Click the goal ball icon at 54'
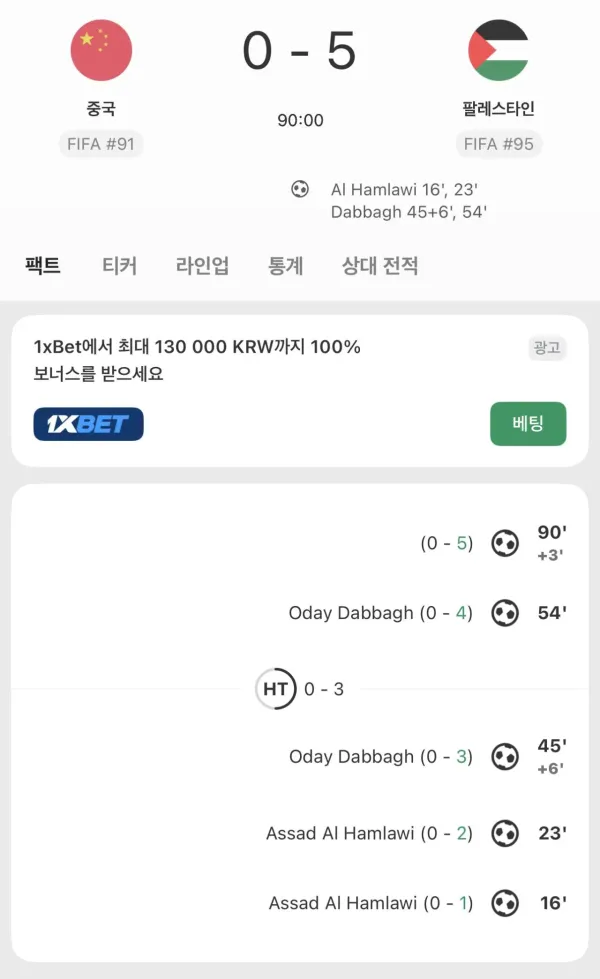Viewport: 600px width, 979px height. click(x=504, y=612)
